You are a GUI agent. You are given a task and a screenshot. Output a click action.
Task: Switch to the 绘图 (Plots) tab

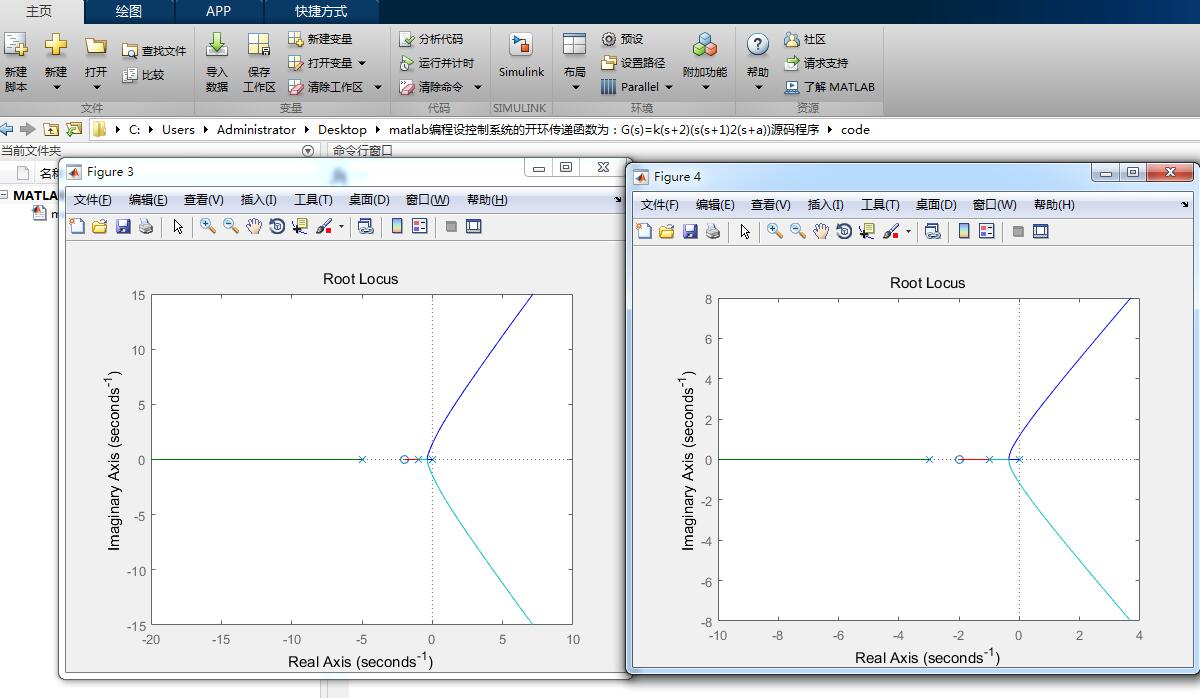(129, 11)
